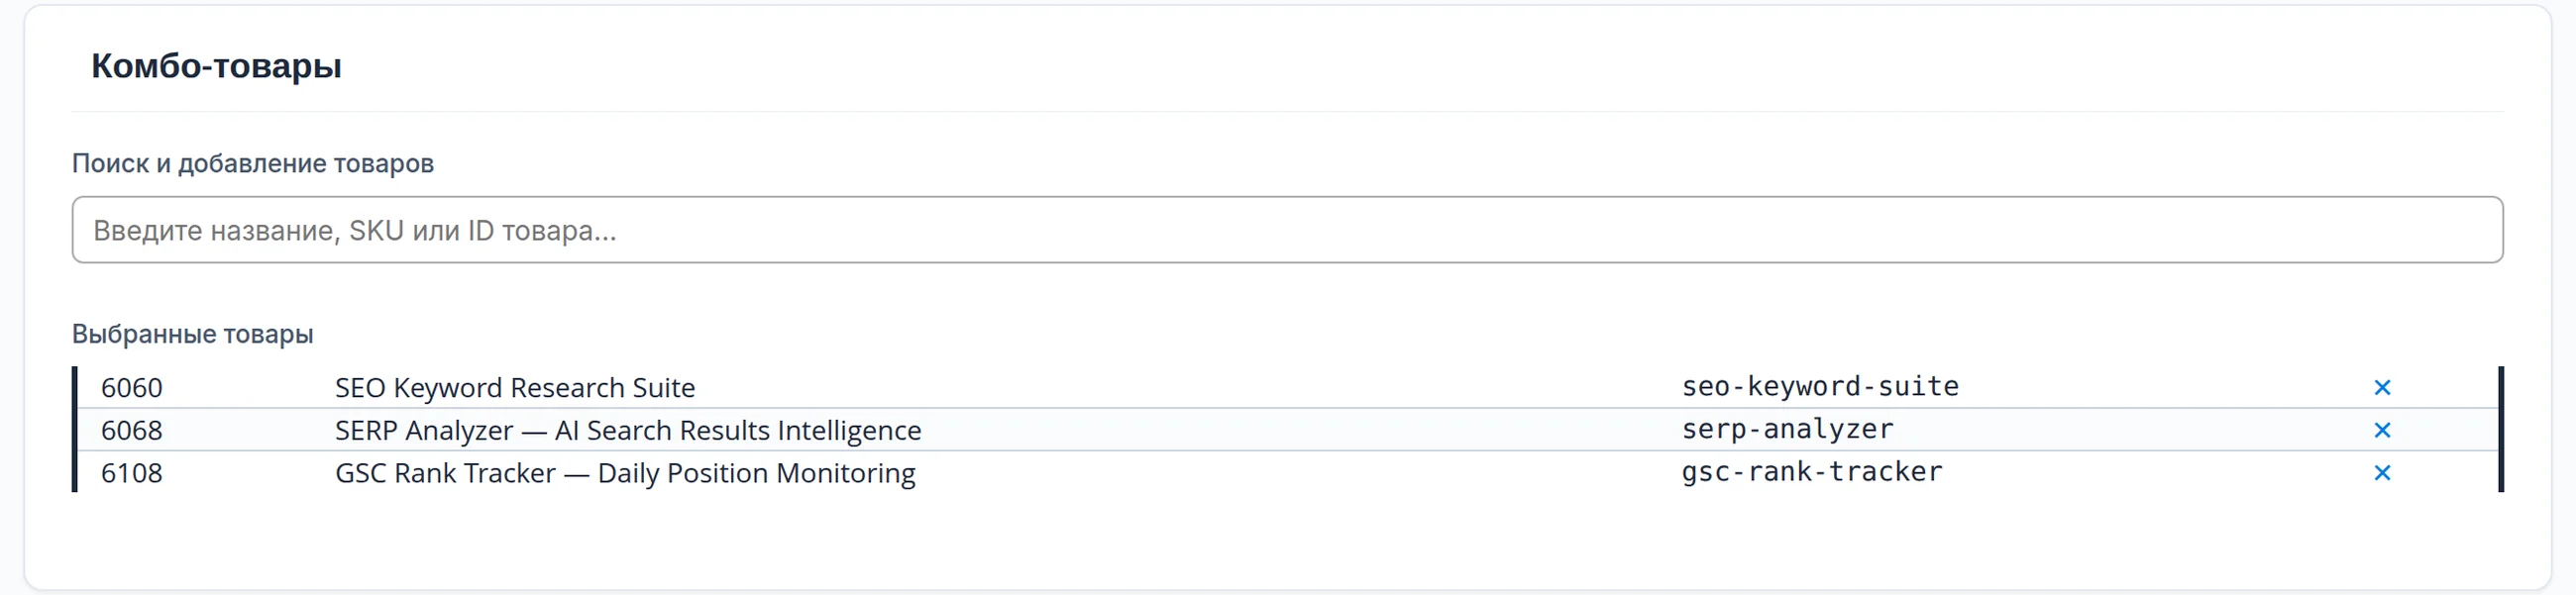Click the seo-keyword-suite SKU
The height and width of the screenshot is (595, 2576).
pos(1820,386)
